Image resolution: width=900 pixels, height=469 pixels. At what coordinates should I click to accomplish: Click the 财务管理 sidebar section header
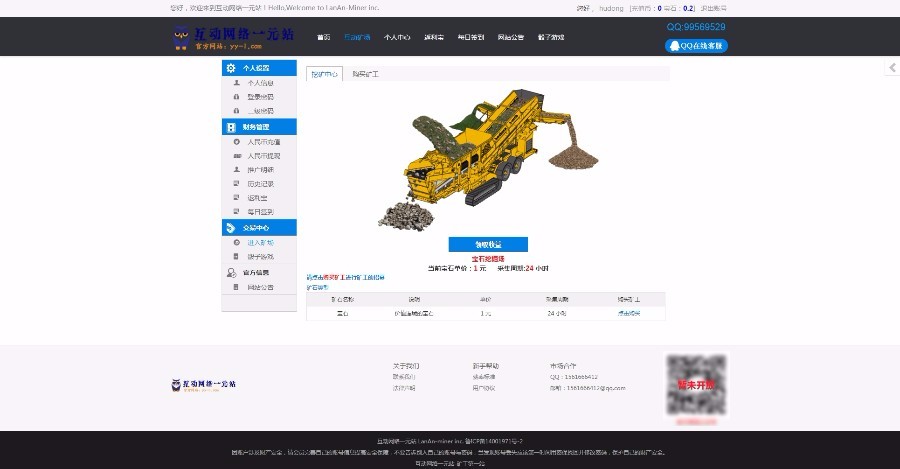click(x=259, y=127)
